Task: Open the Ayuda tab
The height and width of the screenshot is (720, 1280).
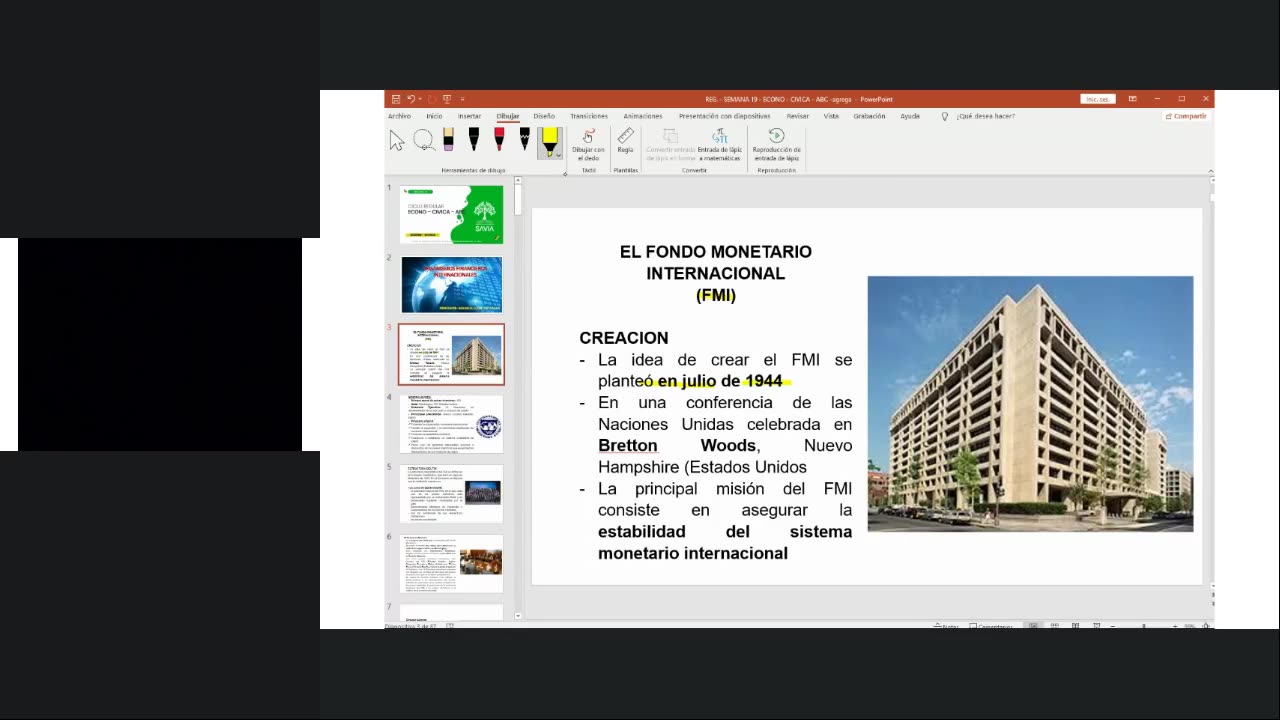Action: (910, 116)
